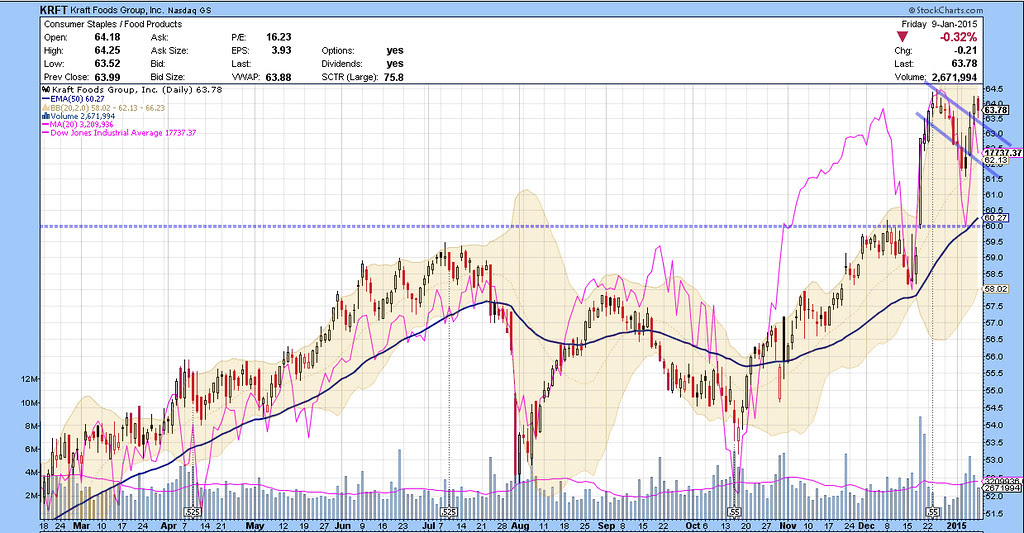Click the volume bars icon in legend

46,116
